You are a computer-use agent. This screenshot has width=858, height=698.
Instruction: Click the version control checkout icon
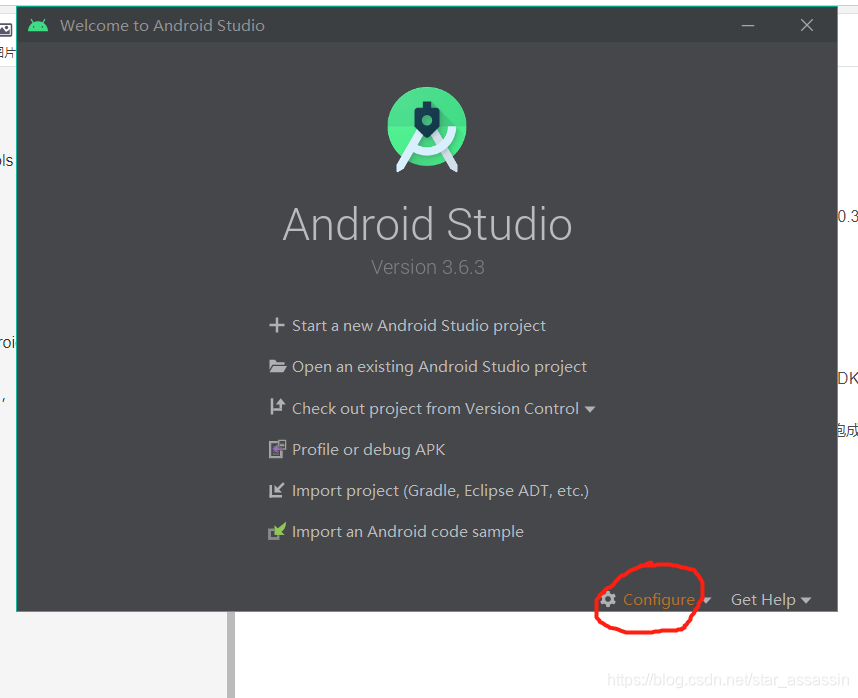pyautogui.click(x=277, y=407)
